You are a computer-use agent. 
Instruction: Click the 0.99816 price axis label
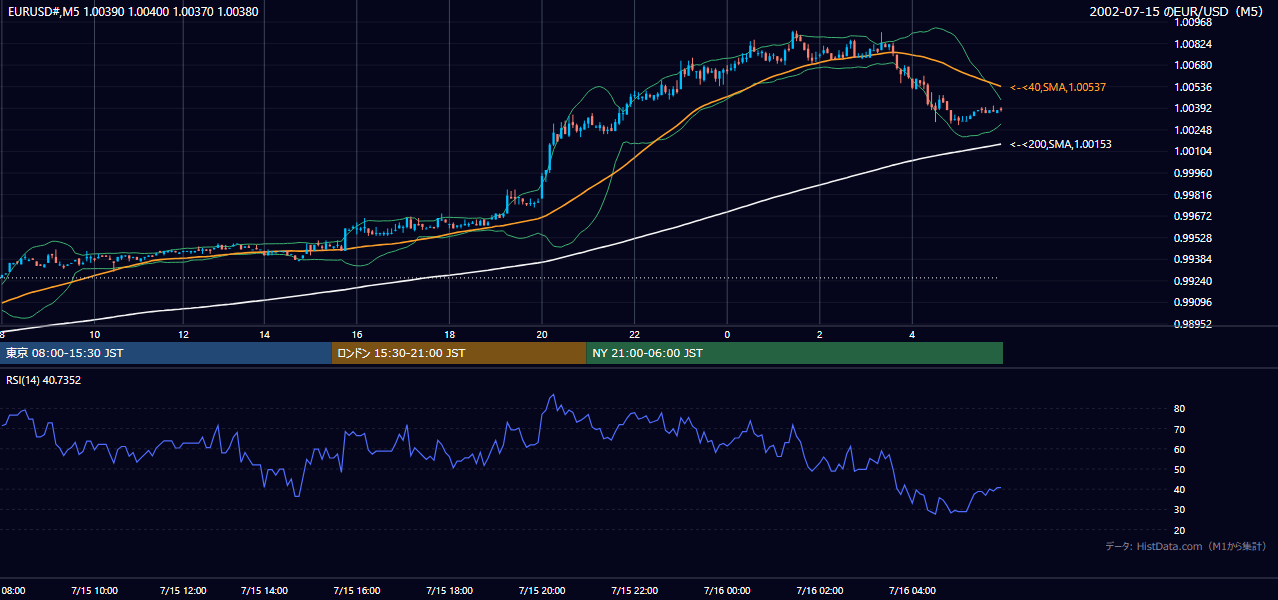[1193, 195]
